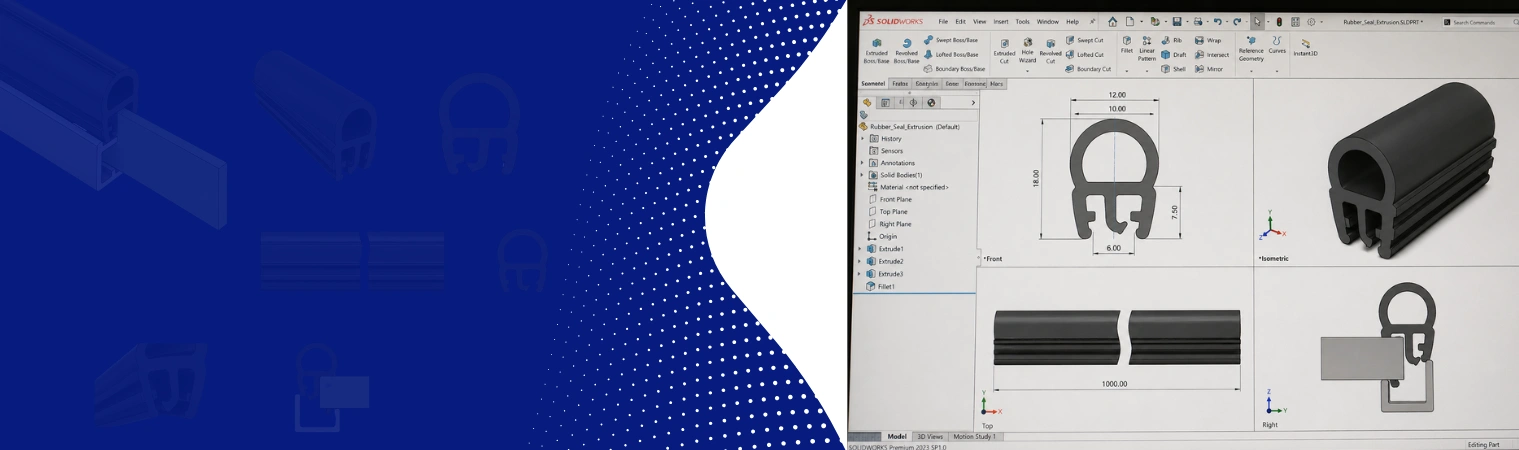Activate the Extruded Cut tool
The width and height of the screenshot is (1519, 450).
click(1004, 52)
